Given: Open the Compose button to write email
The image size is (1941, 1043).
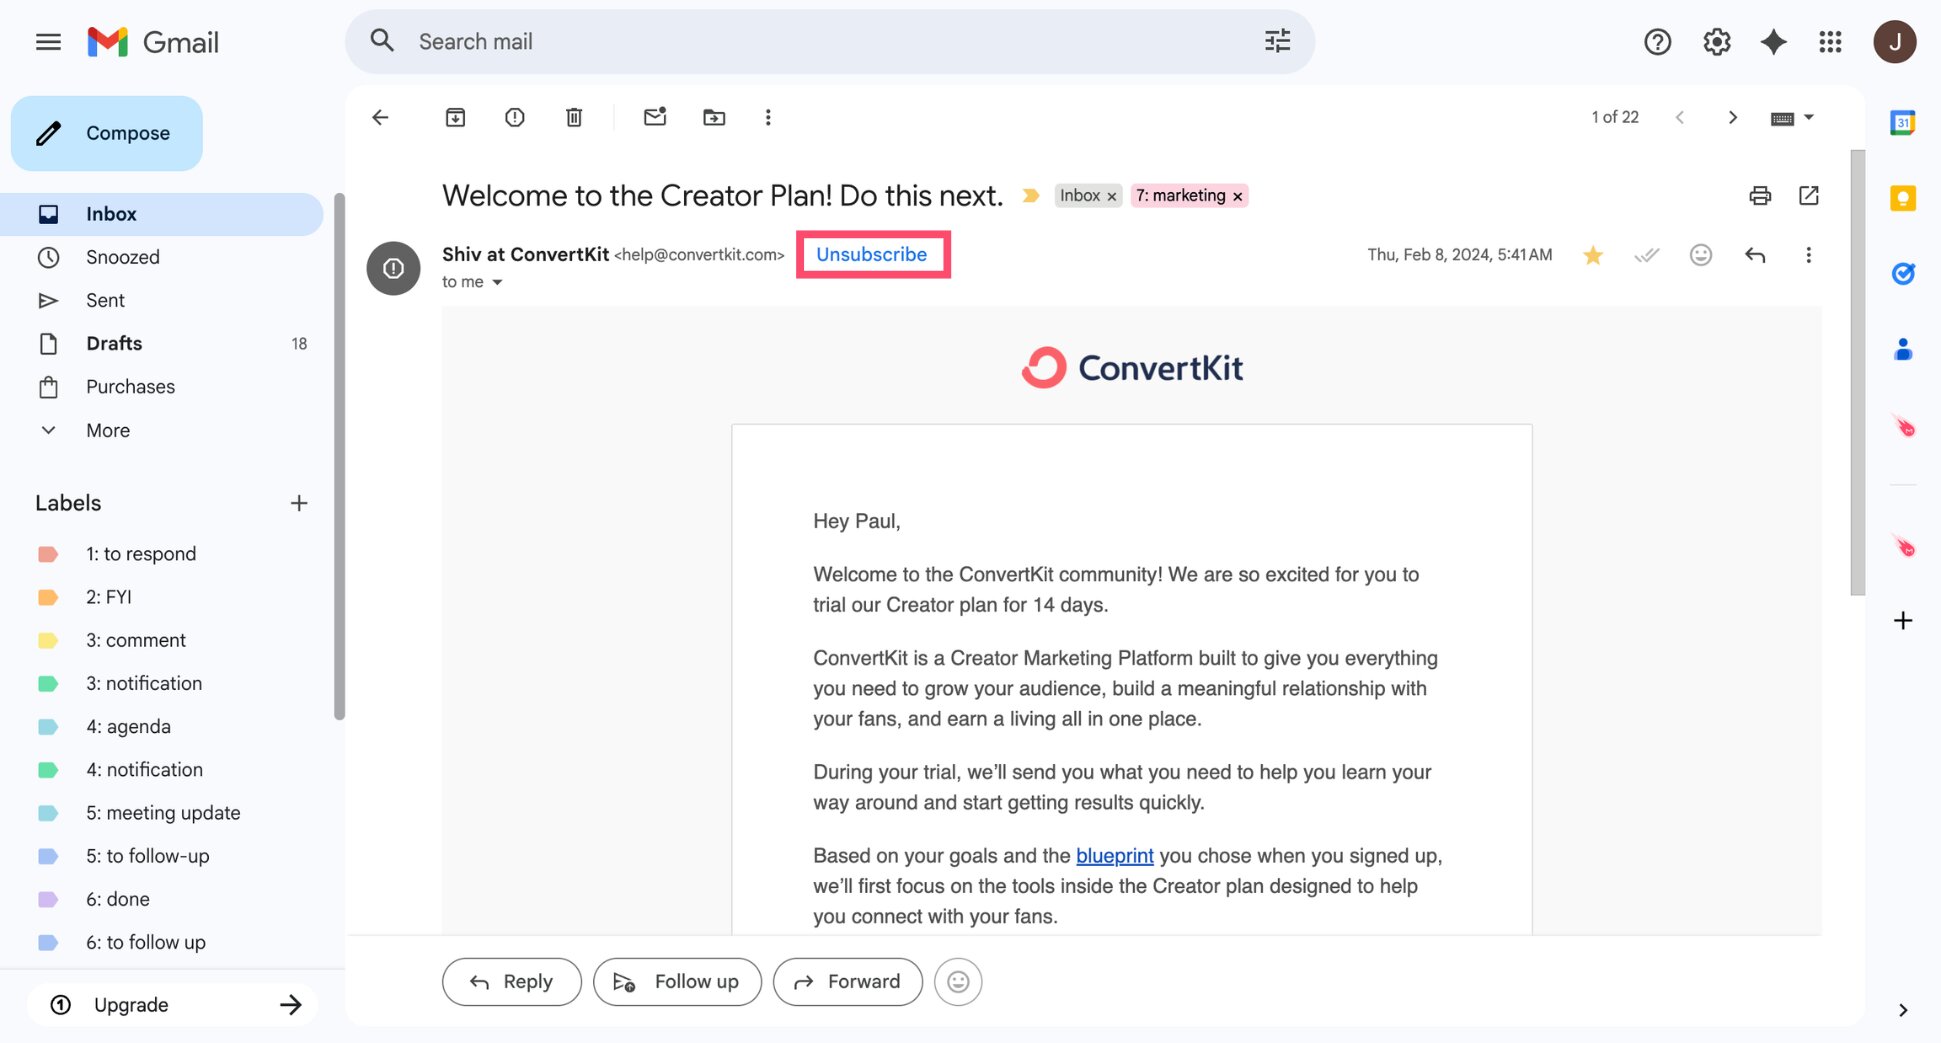Looking at the screenshot, I should pyautogui.click(x=106, y=132).
